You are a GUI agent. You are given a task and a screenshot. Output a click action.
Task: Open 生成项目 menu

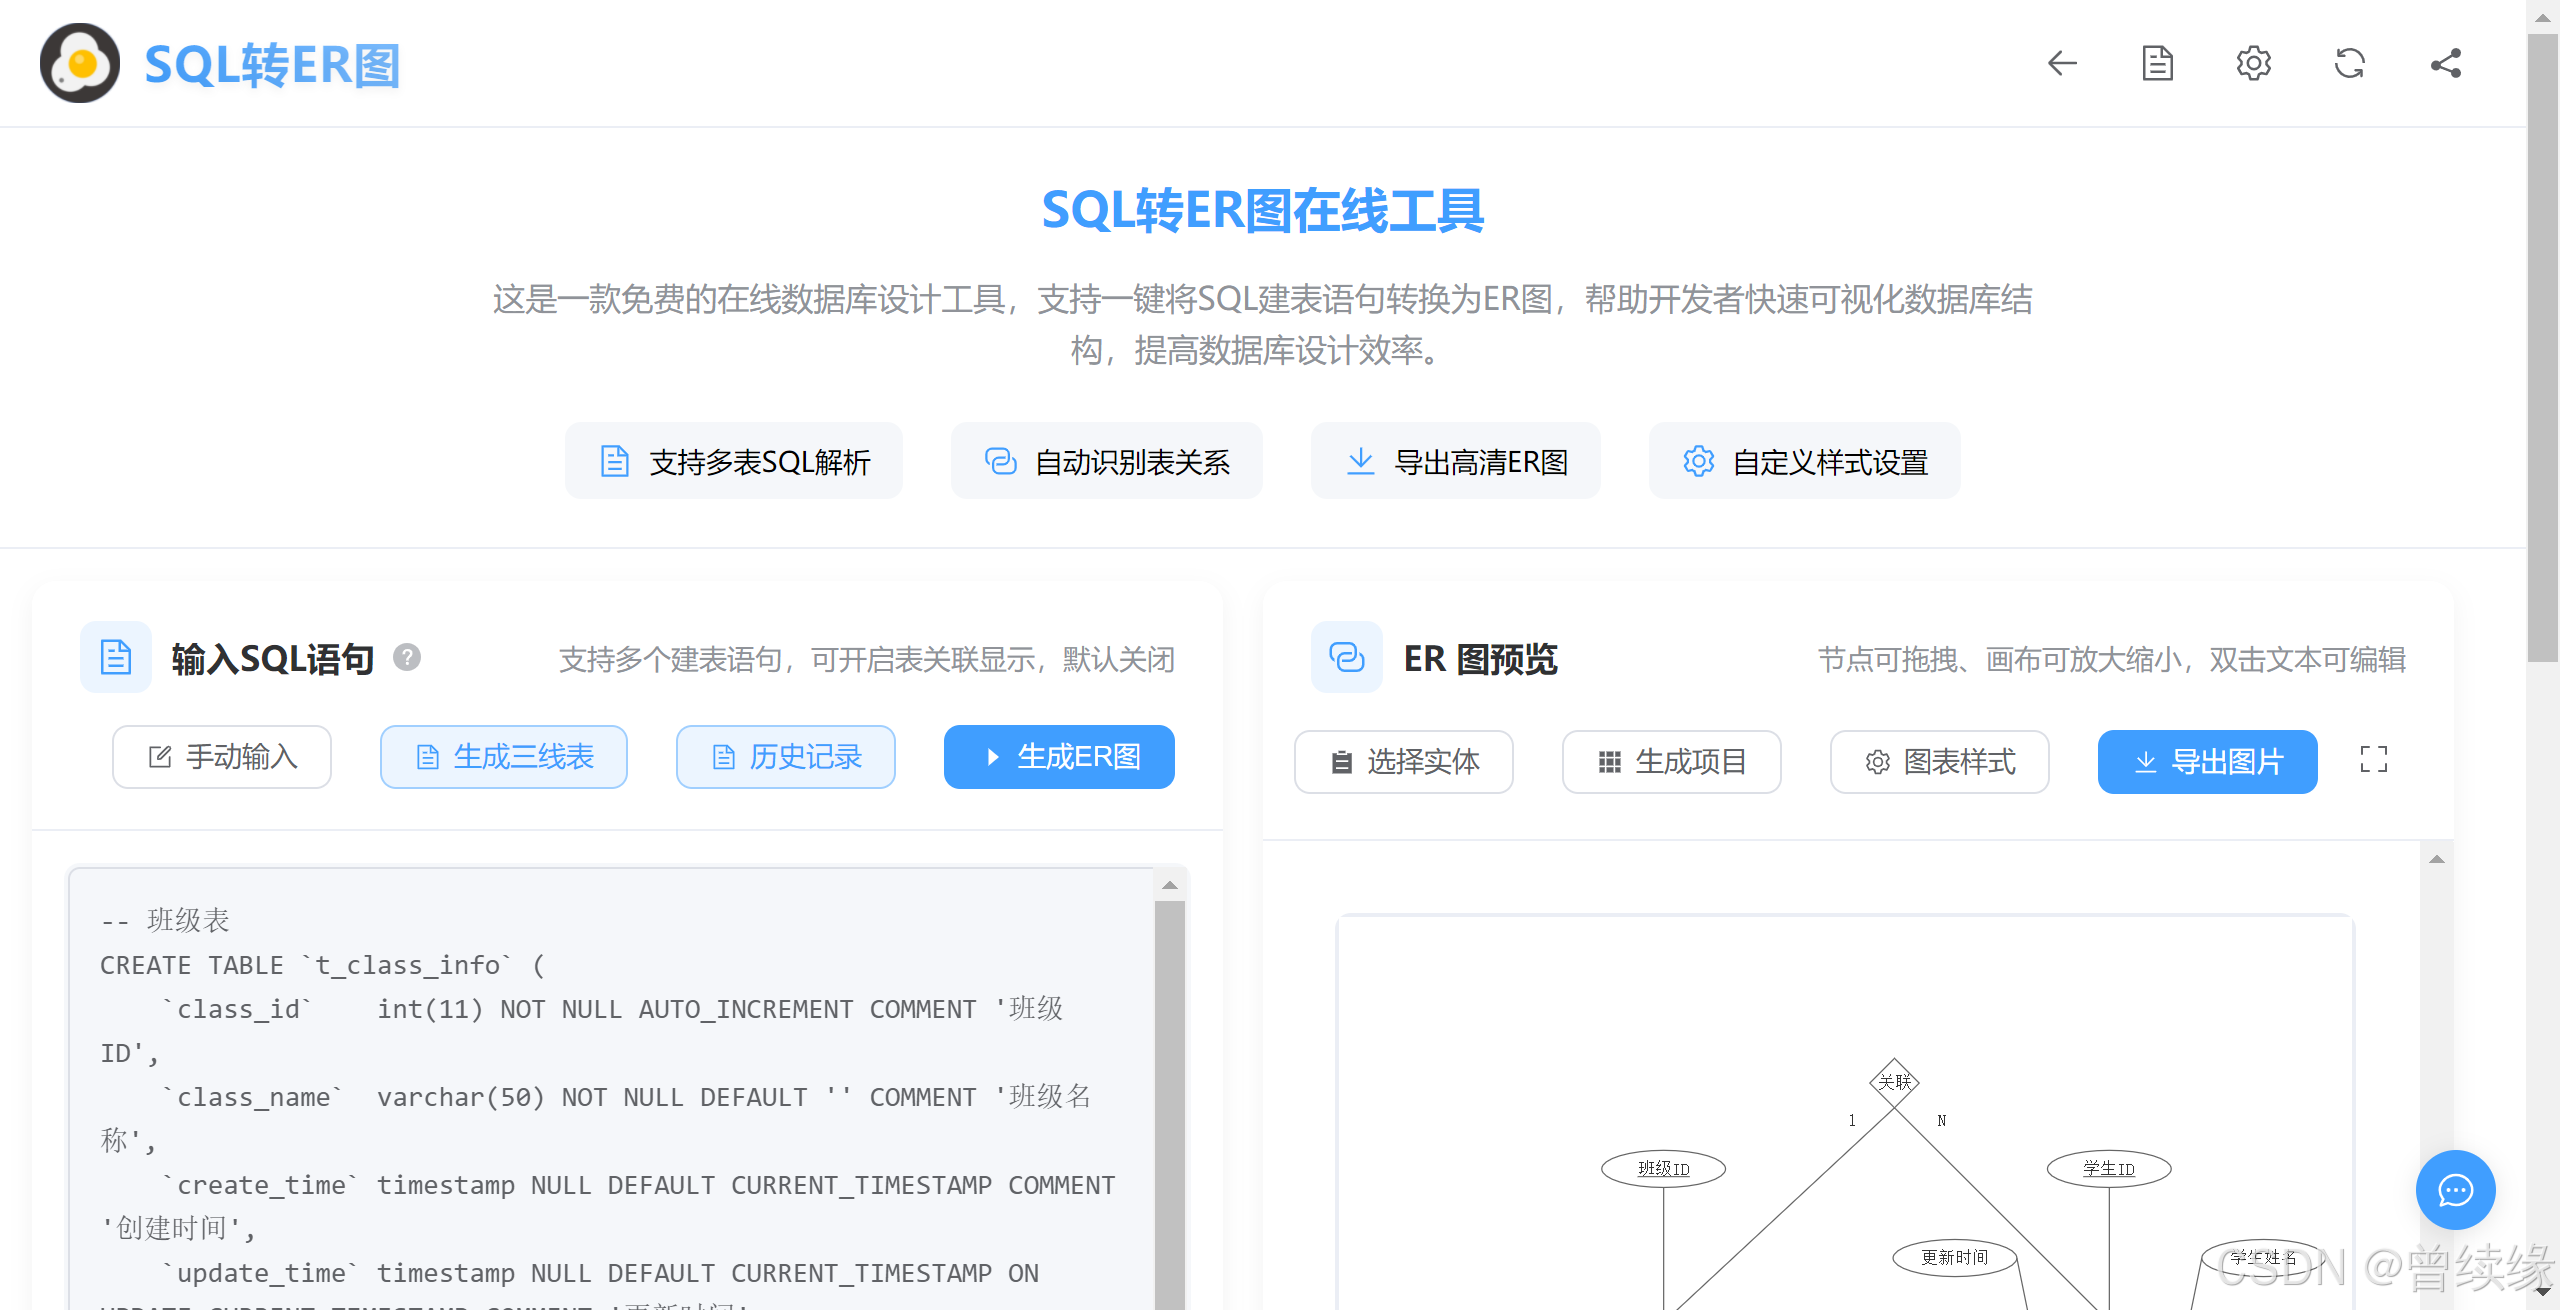coord(1671,762)
